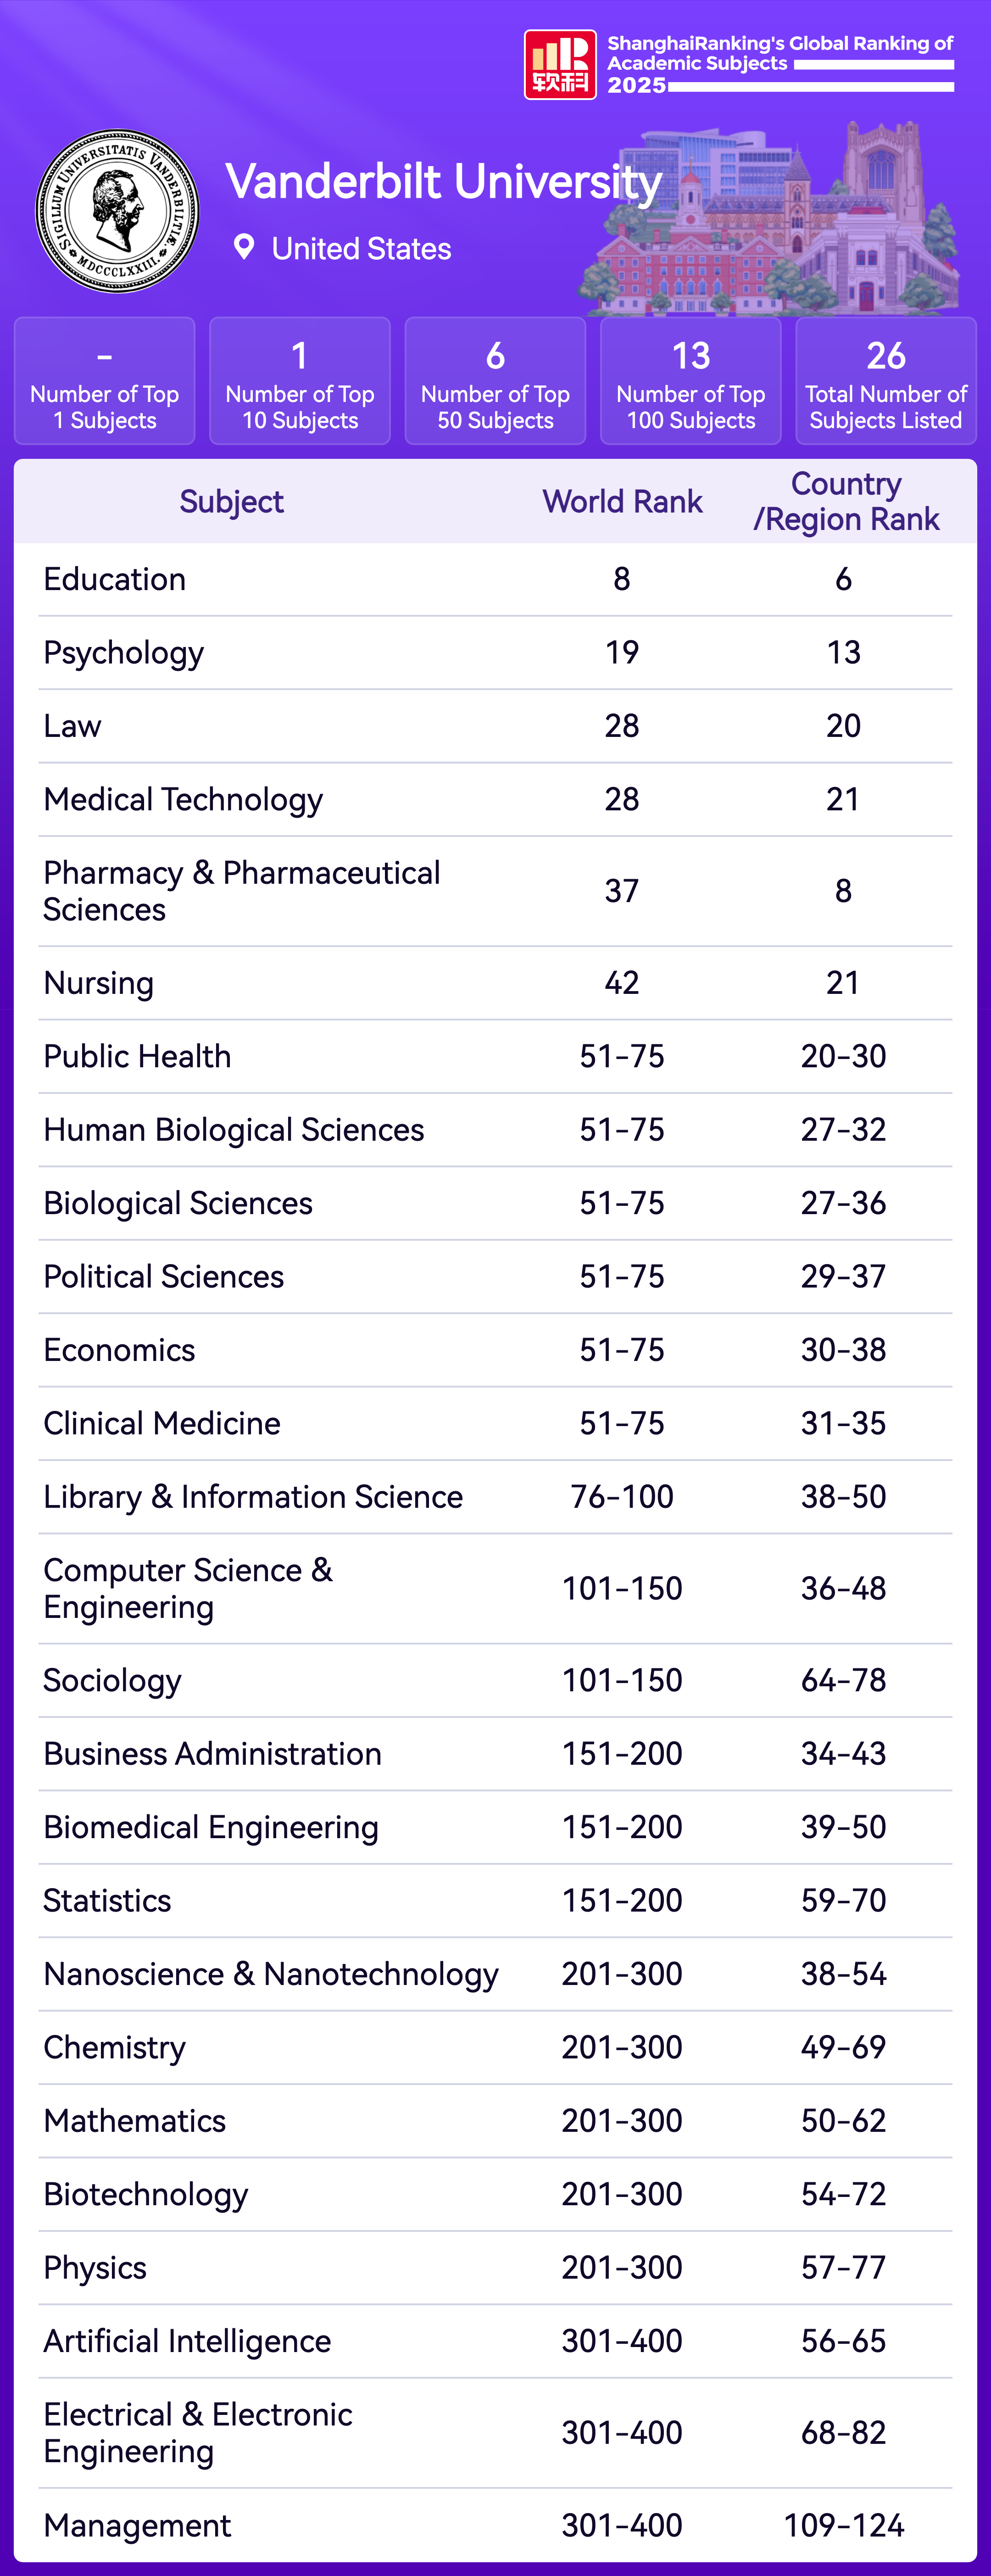Screen dimensions: 991x2576
Task: Sort by the World Rank column header
Action: [622, 502]
